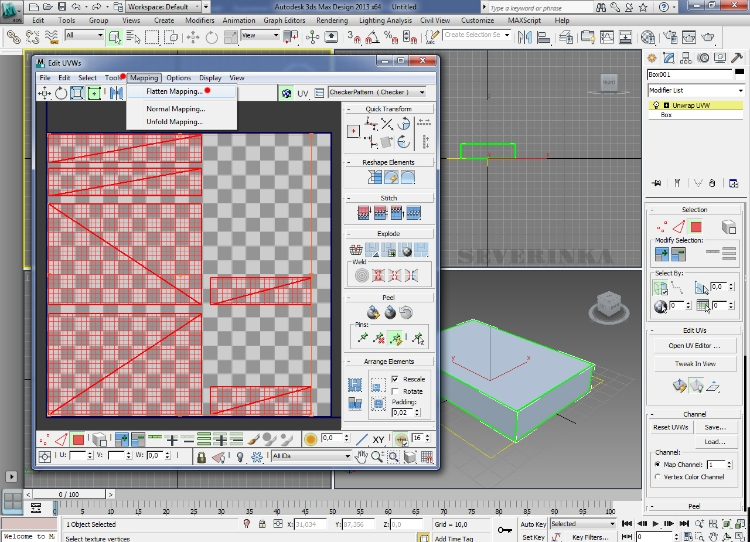Switch to polygon sub-object mode in UV editor
This screenshot has height=542, width=750.
tap(76, 439)
